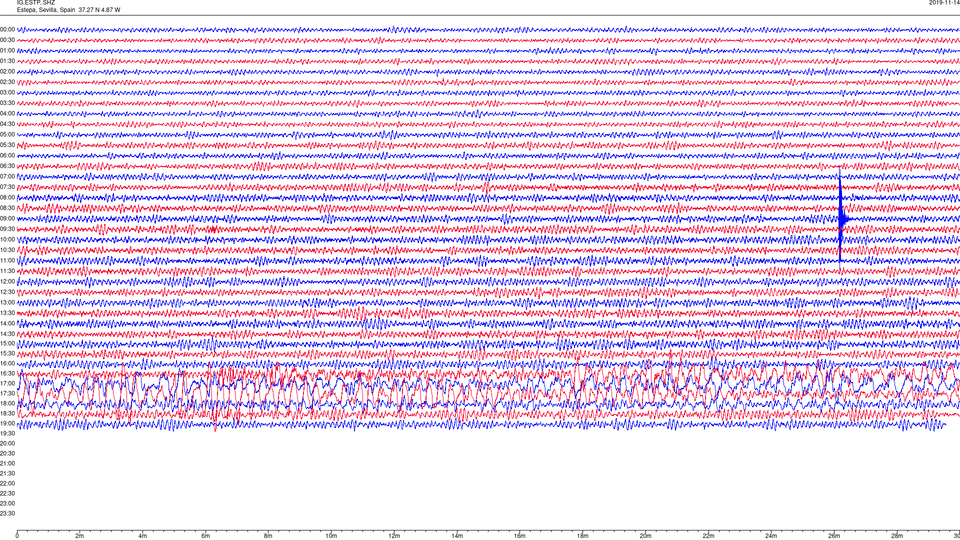
Task: Select the 19:00 trace time label
Action: 7,423
